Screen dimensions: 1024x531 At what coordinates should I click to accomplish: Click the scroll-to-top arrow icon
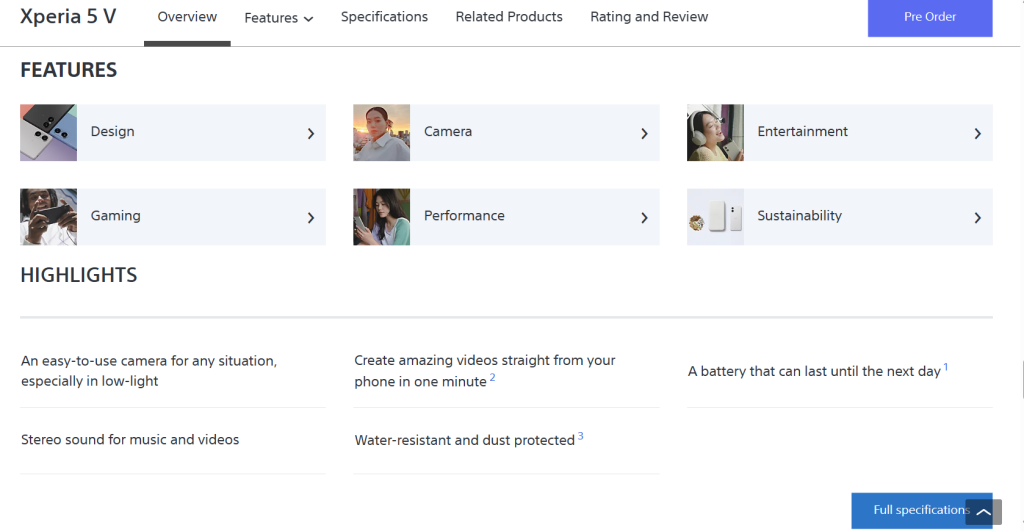pos(982,513)
